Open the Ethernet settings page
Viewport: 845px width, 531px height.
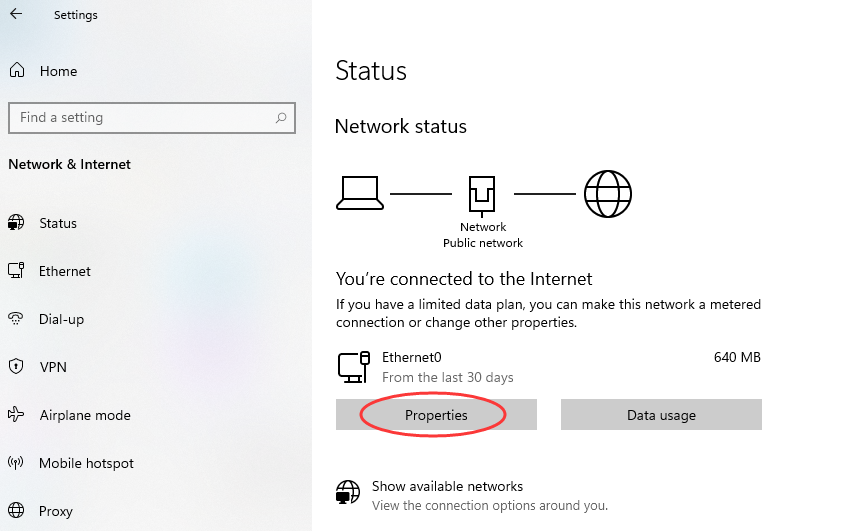(x=65, y=271)
